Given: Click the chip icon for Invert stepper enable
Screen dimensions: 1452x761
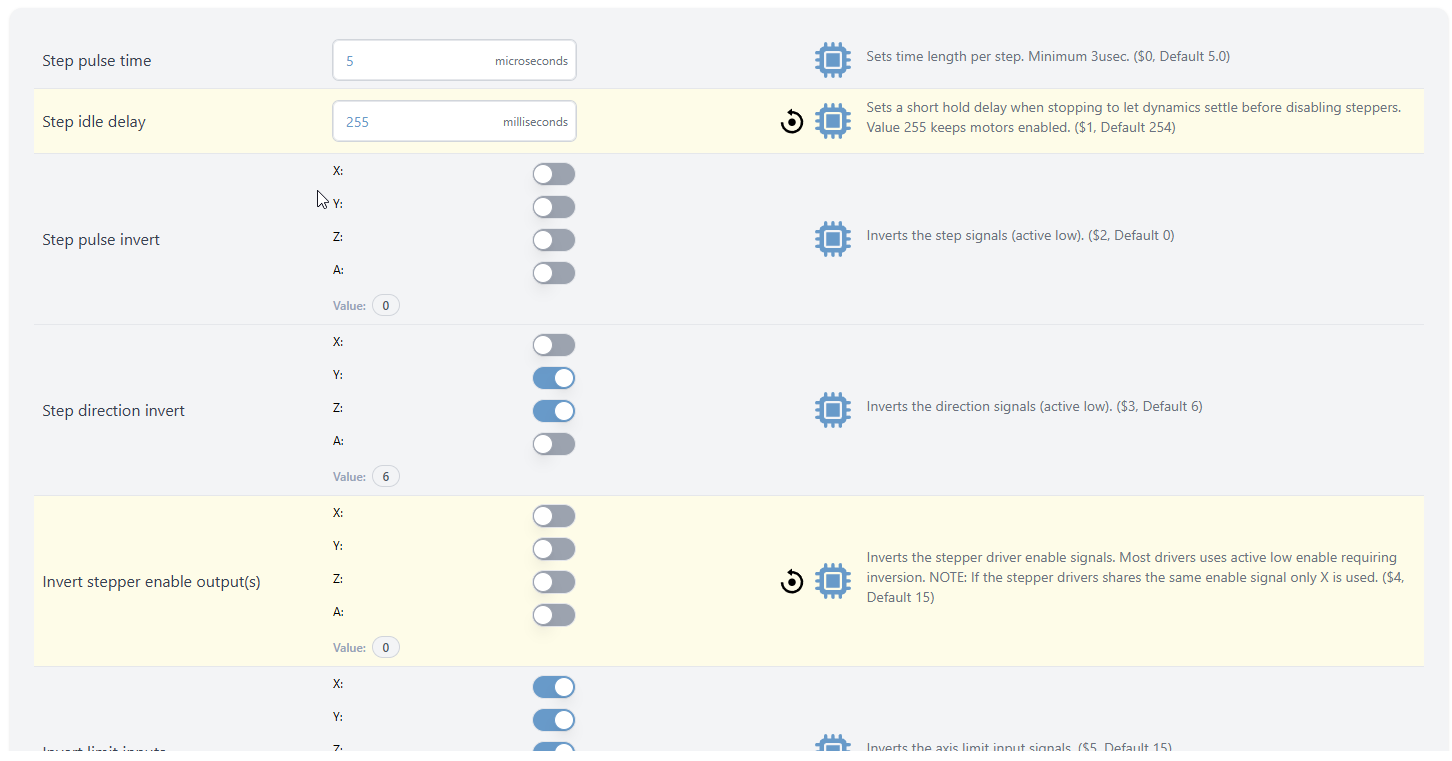Looking at the screenshot, I should click(832, 581).
